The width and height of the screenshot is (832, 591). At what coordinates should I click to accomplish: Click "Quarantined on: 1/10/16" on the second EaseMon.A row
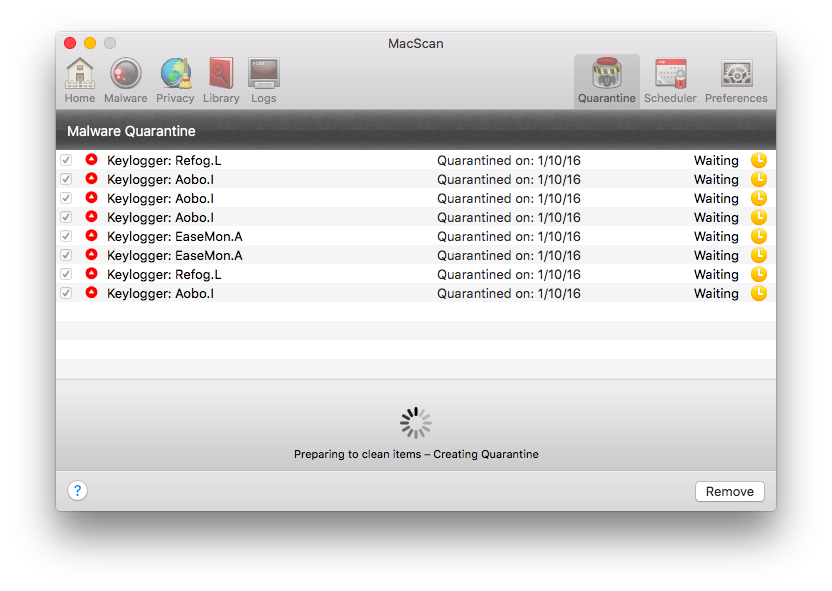pos(509,256)
